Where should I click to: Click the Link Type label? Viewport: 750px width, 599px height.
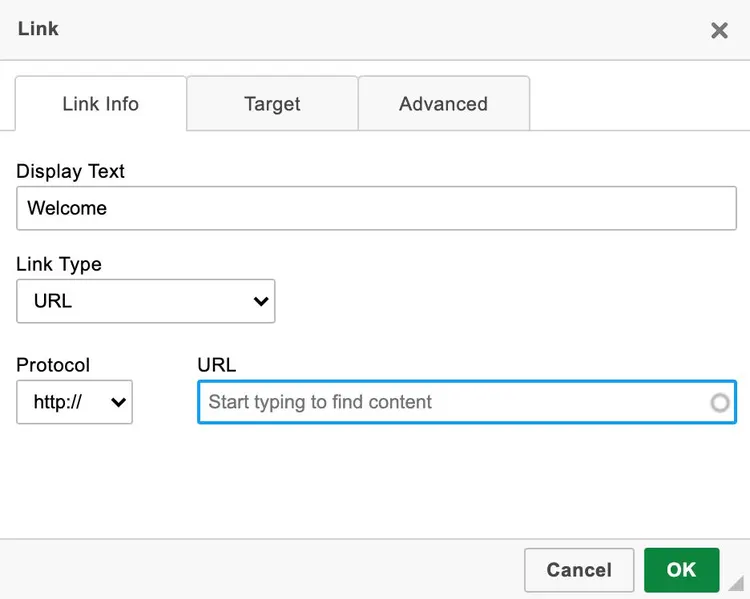(x=59, y=264)
